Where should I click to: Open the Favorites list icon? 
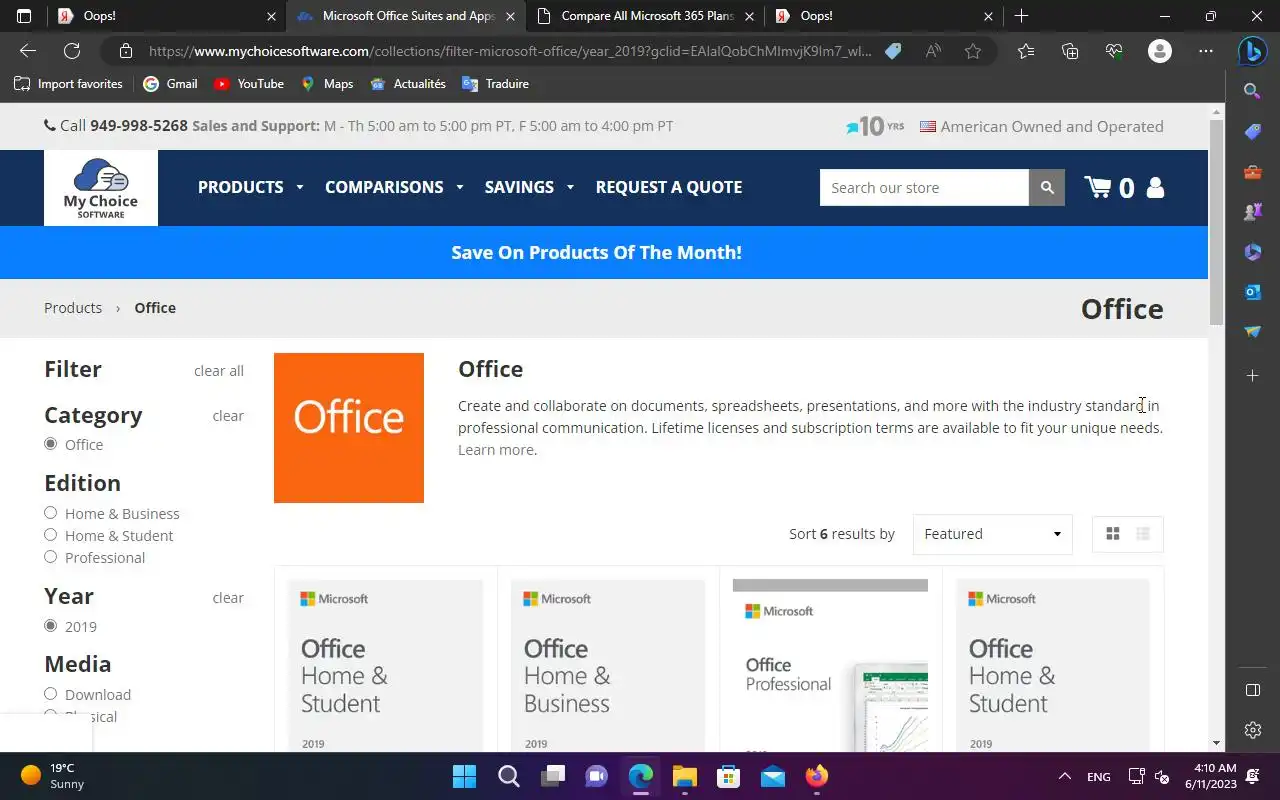coord(1026,51)
